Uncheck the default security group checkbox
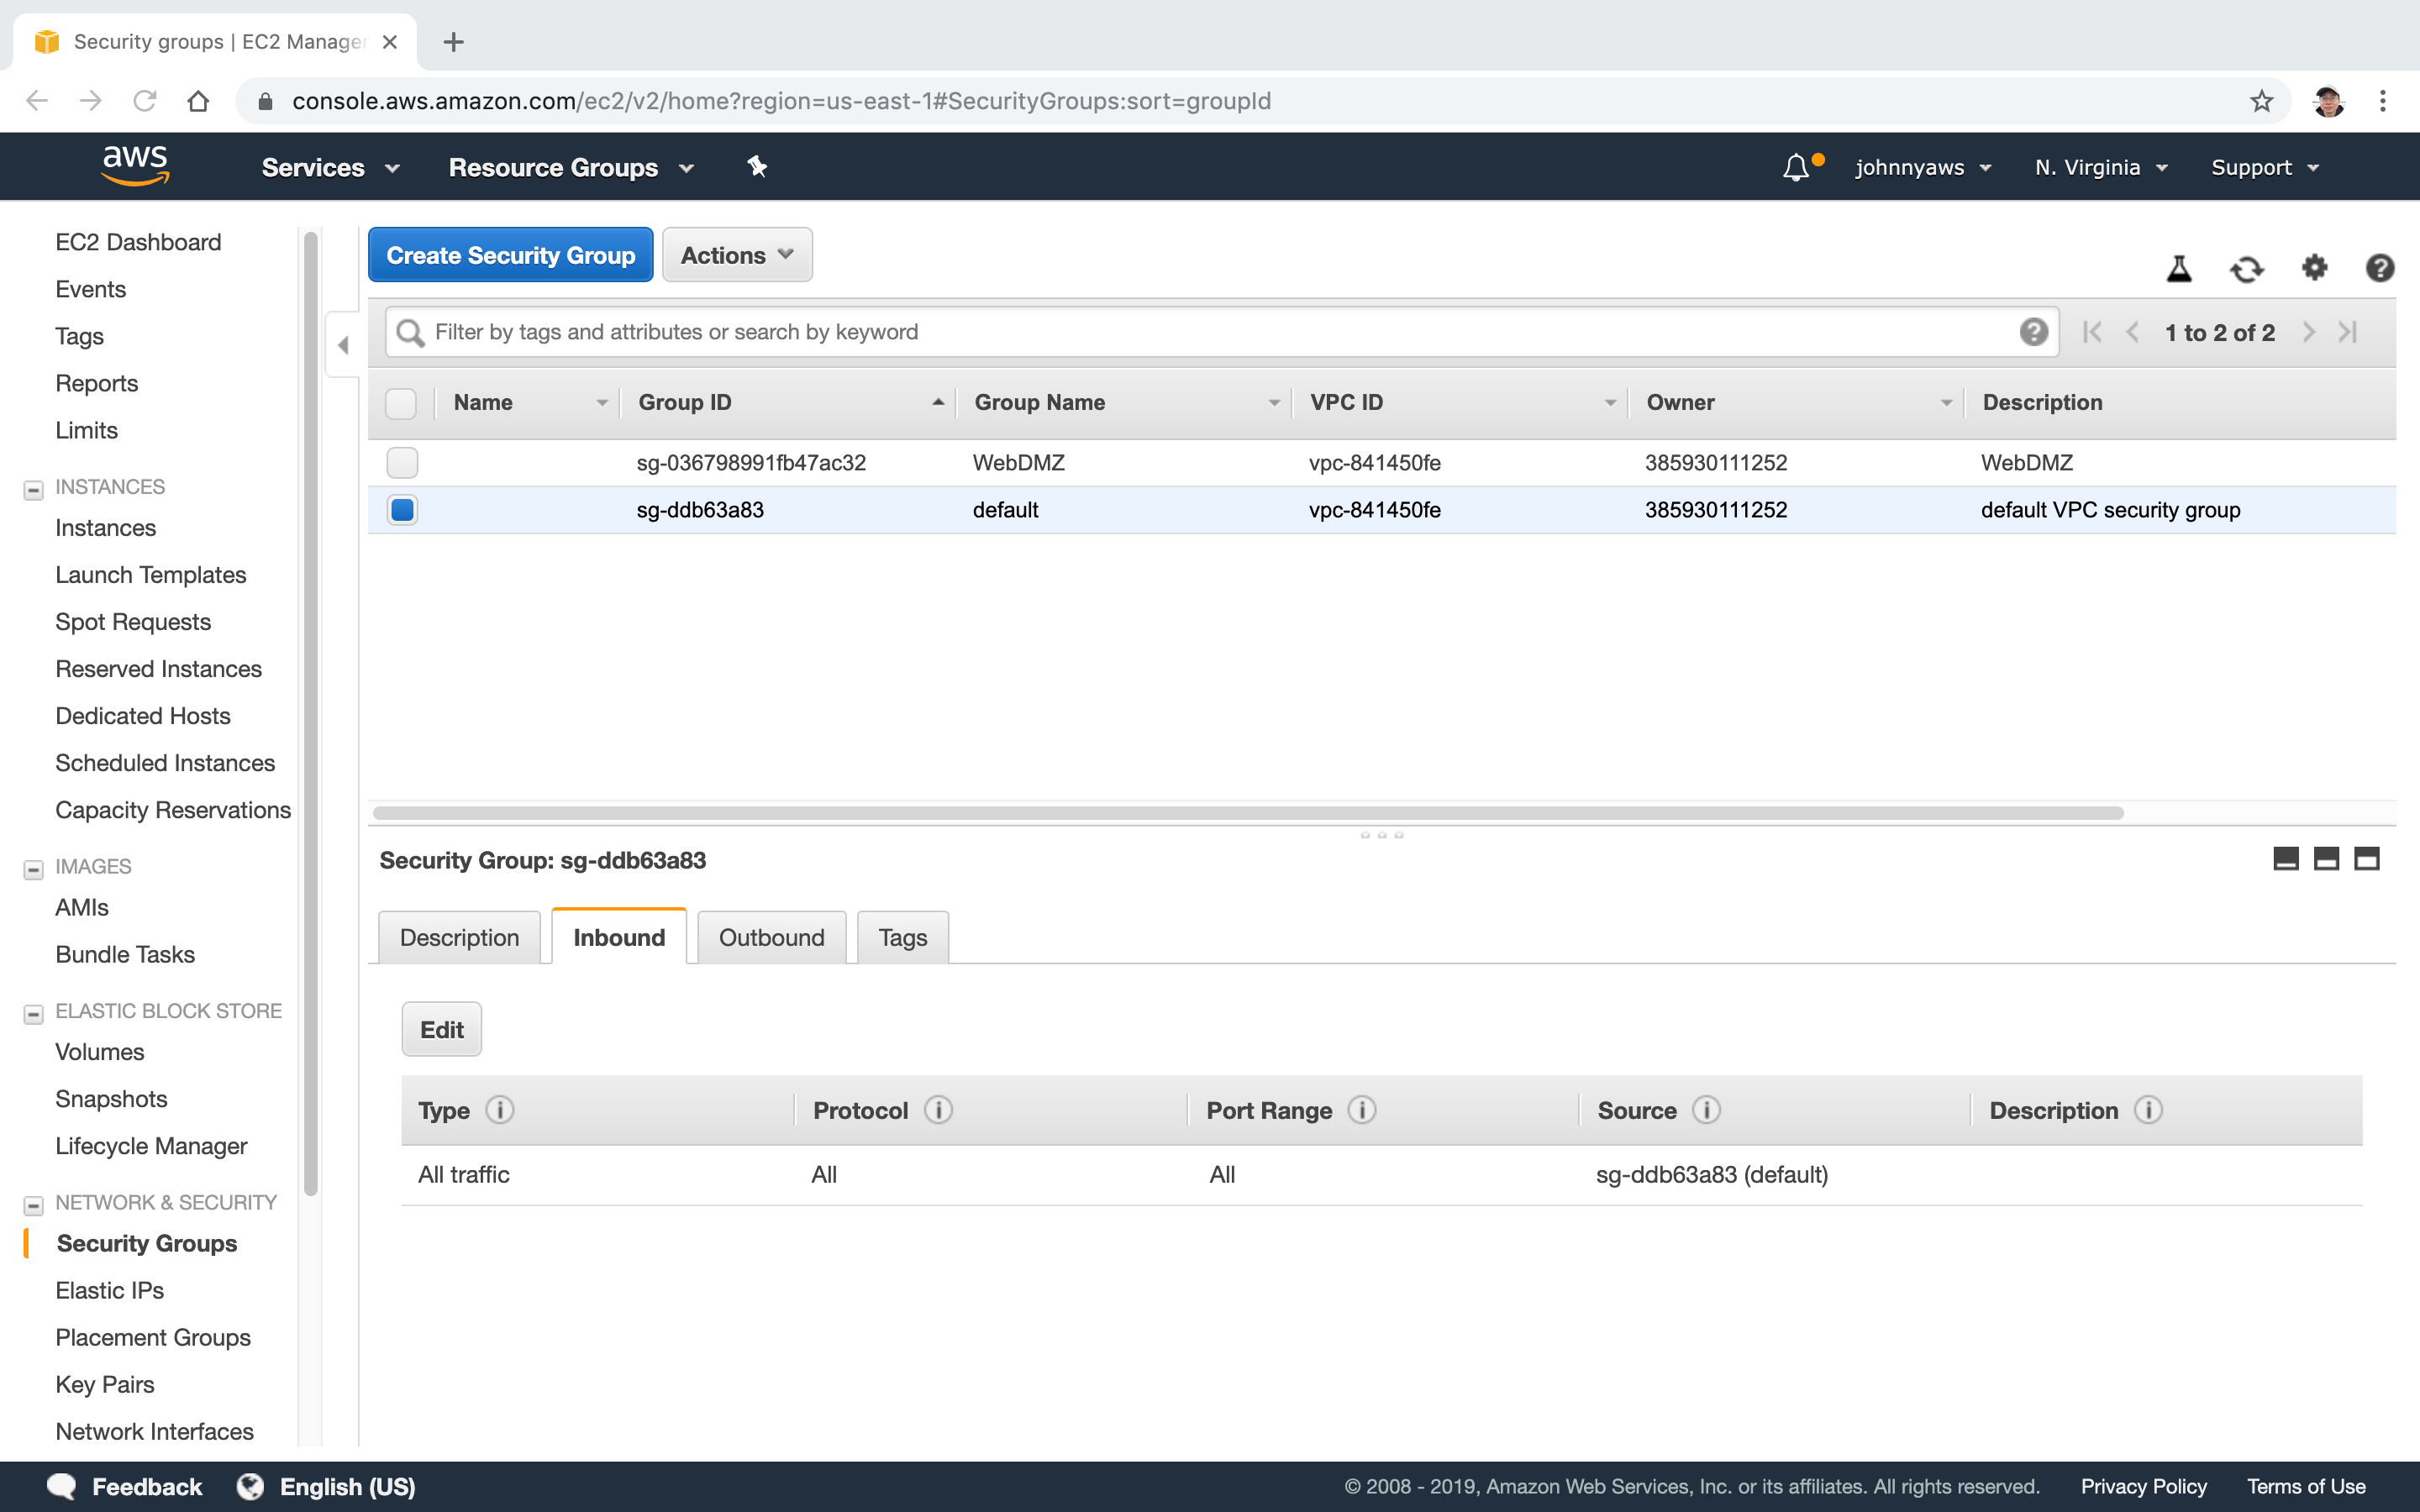The width and height of the screenshot is (2420, 1512). 402,510
